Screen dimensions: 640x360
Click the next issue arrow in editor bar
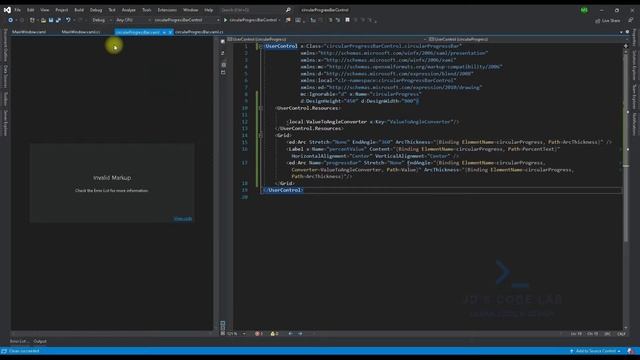[x=300, y=333]
